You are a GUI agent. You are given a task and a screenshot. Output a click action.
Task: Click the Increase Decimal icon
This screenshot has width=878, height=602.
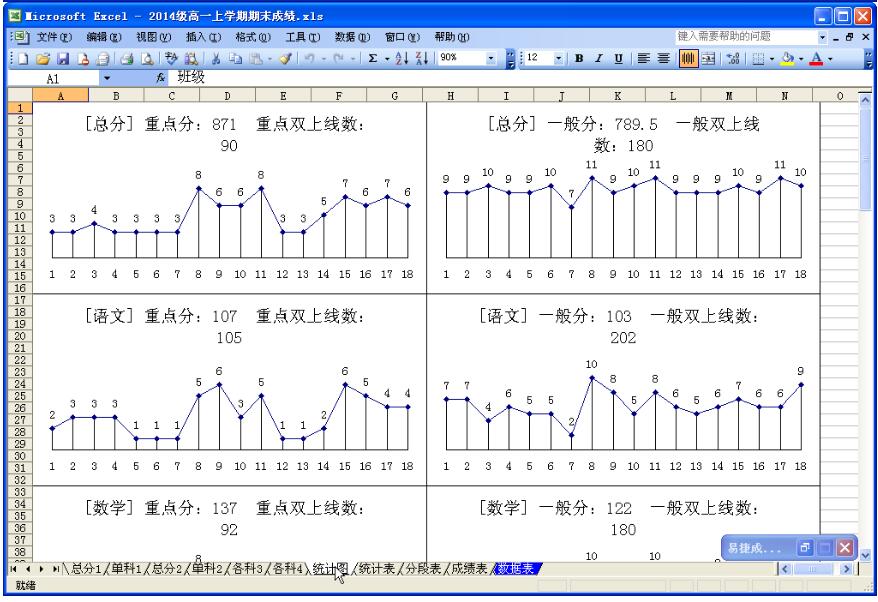click(732, 58)
